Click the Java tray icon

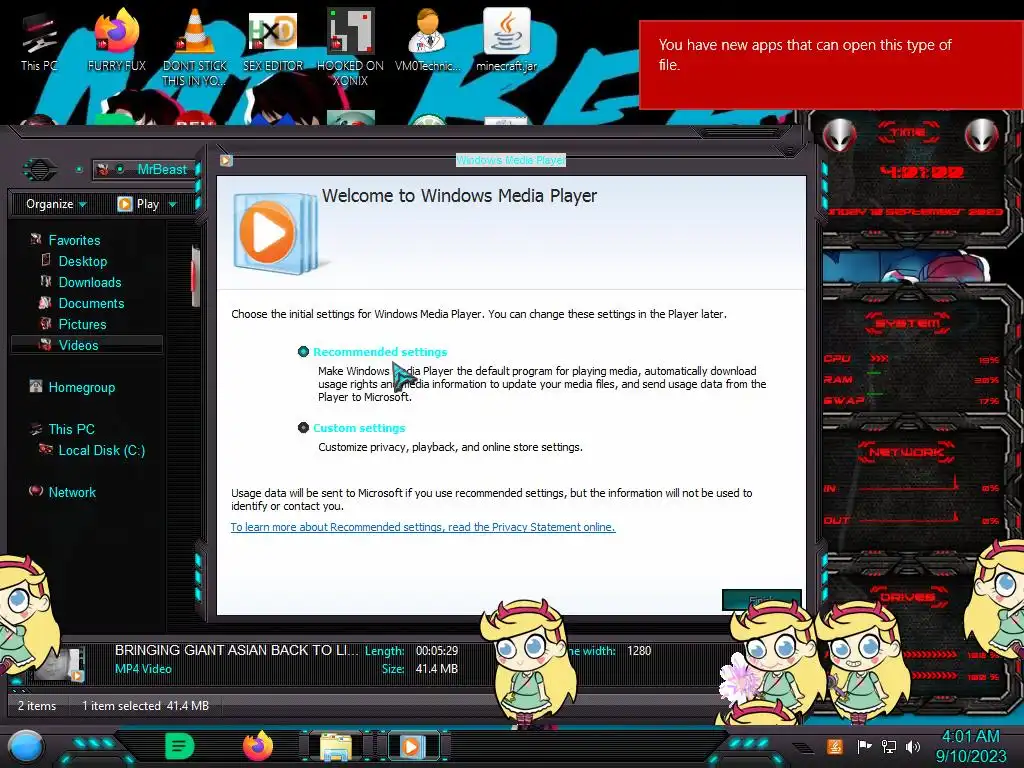(x=835, y=746)
